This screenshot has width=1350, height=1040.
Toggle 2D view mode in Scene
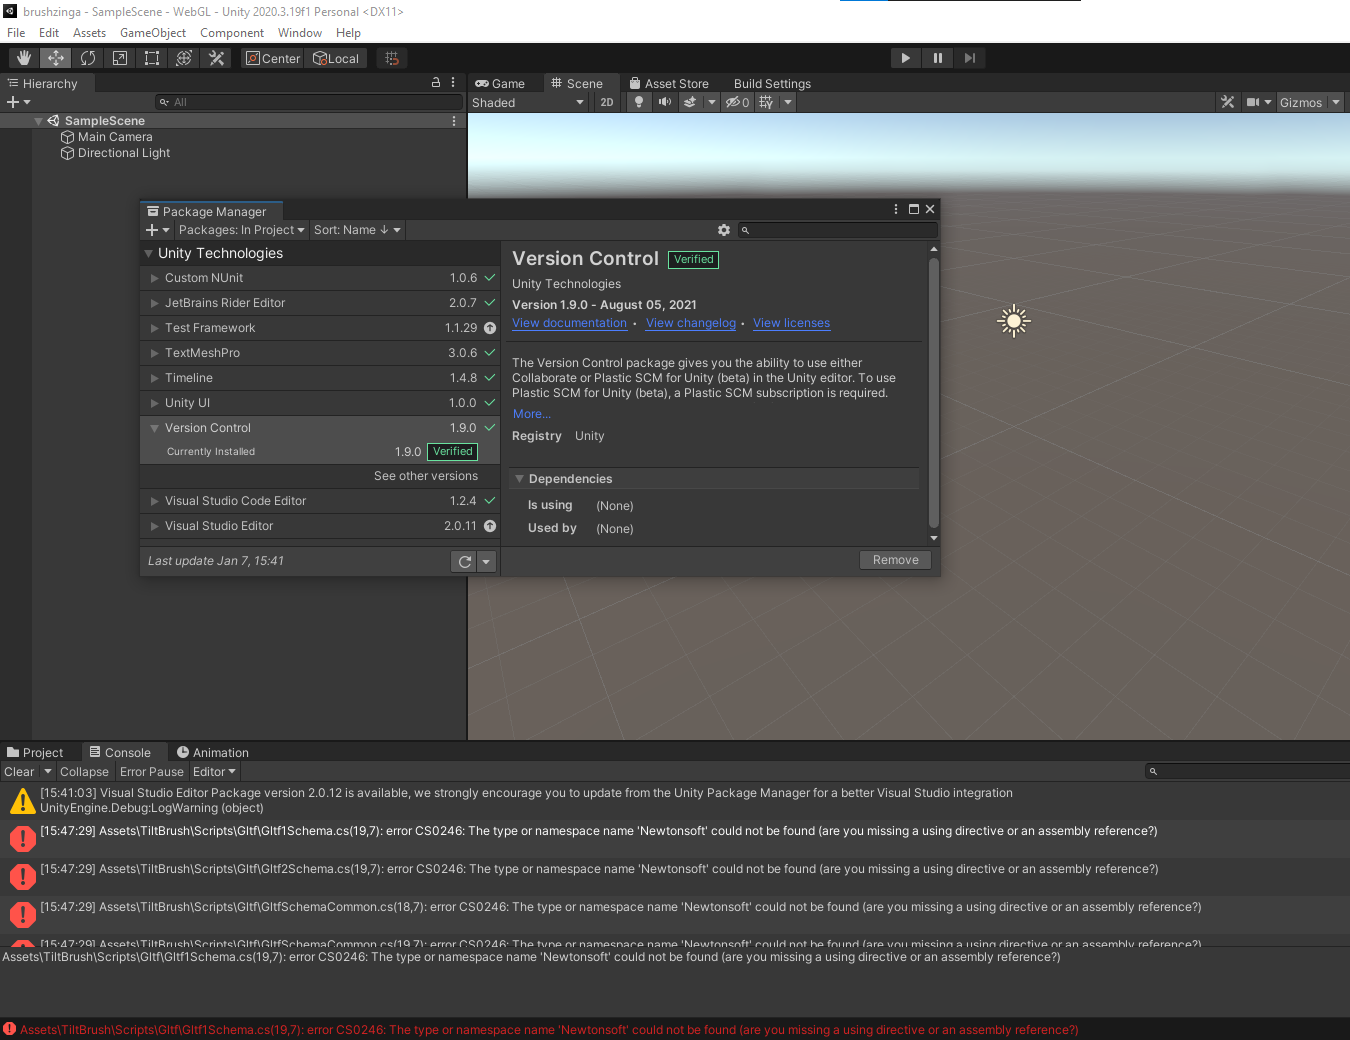pyautogui.click(x=607, y=102)
